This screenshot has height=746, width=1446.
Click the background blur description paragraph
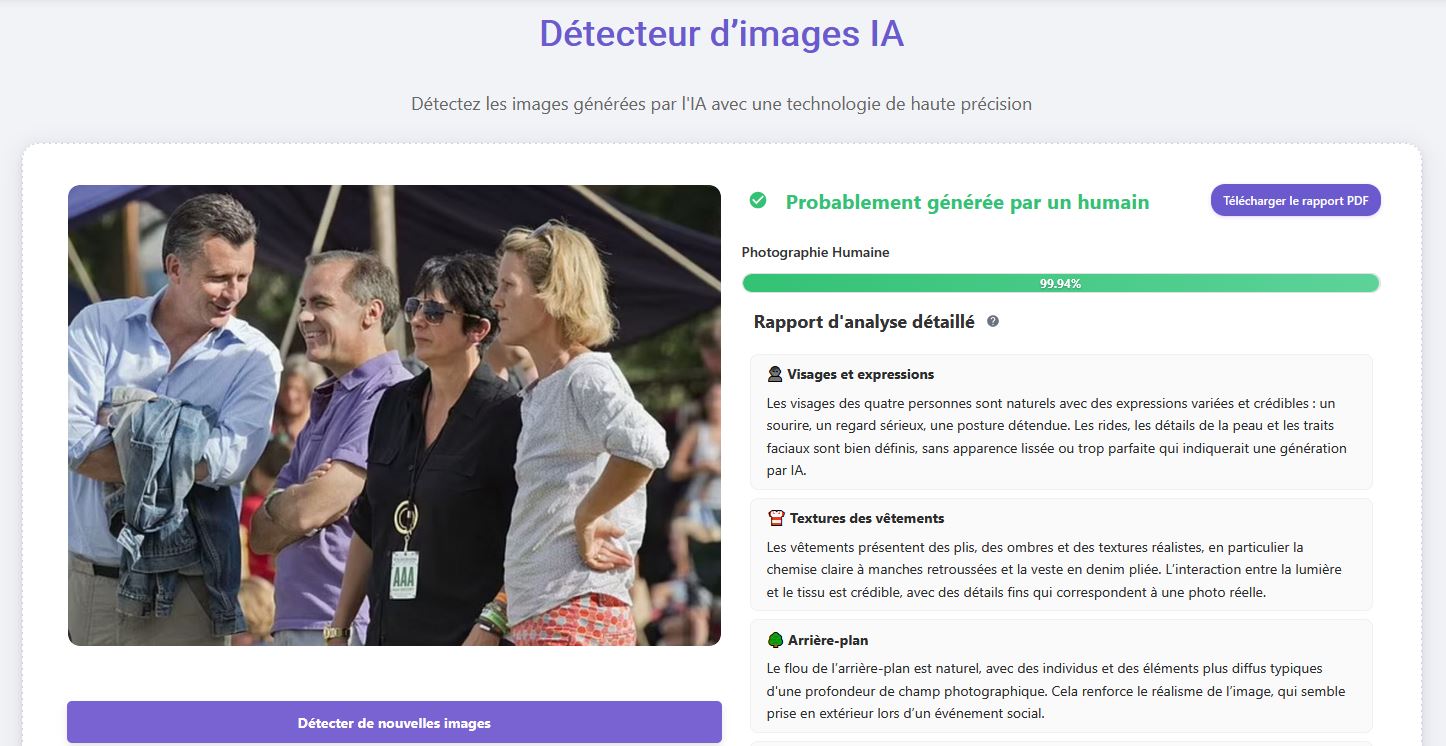pos(1055,691)
